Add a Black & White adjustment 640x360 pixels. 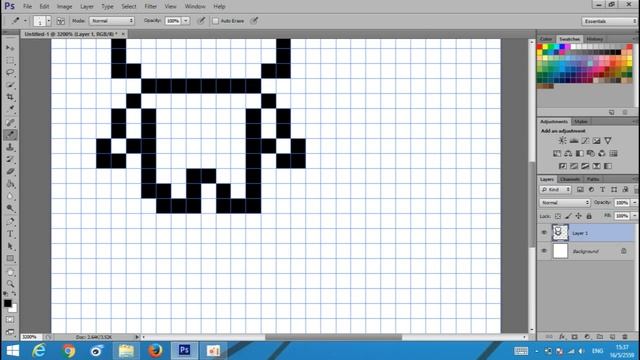[x=580, y=153]
